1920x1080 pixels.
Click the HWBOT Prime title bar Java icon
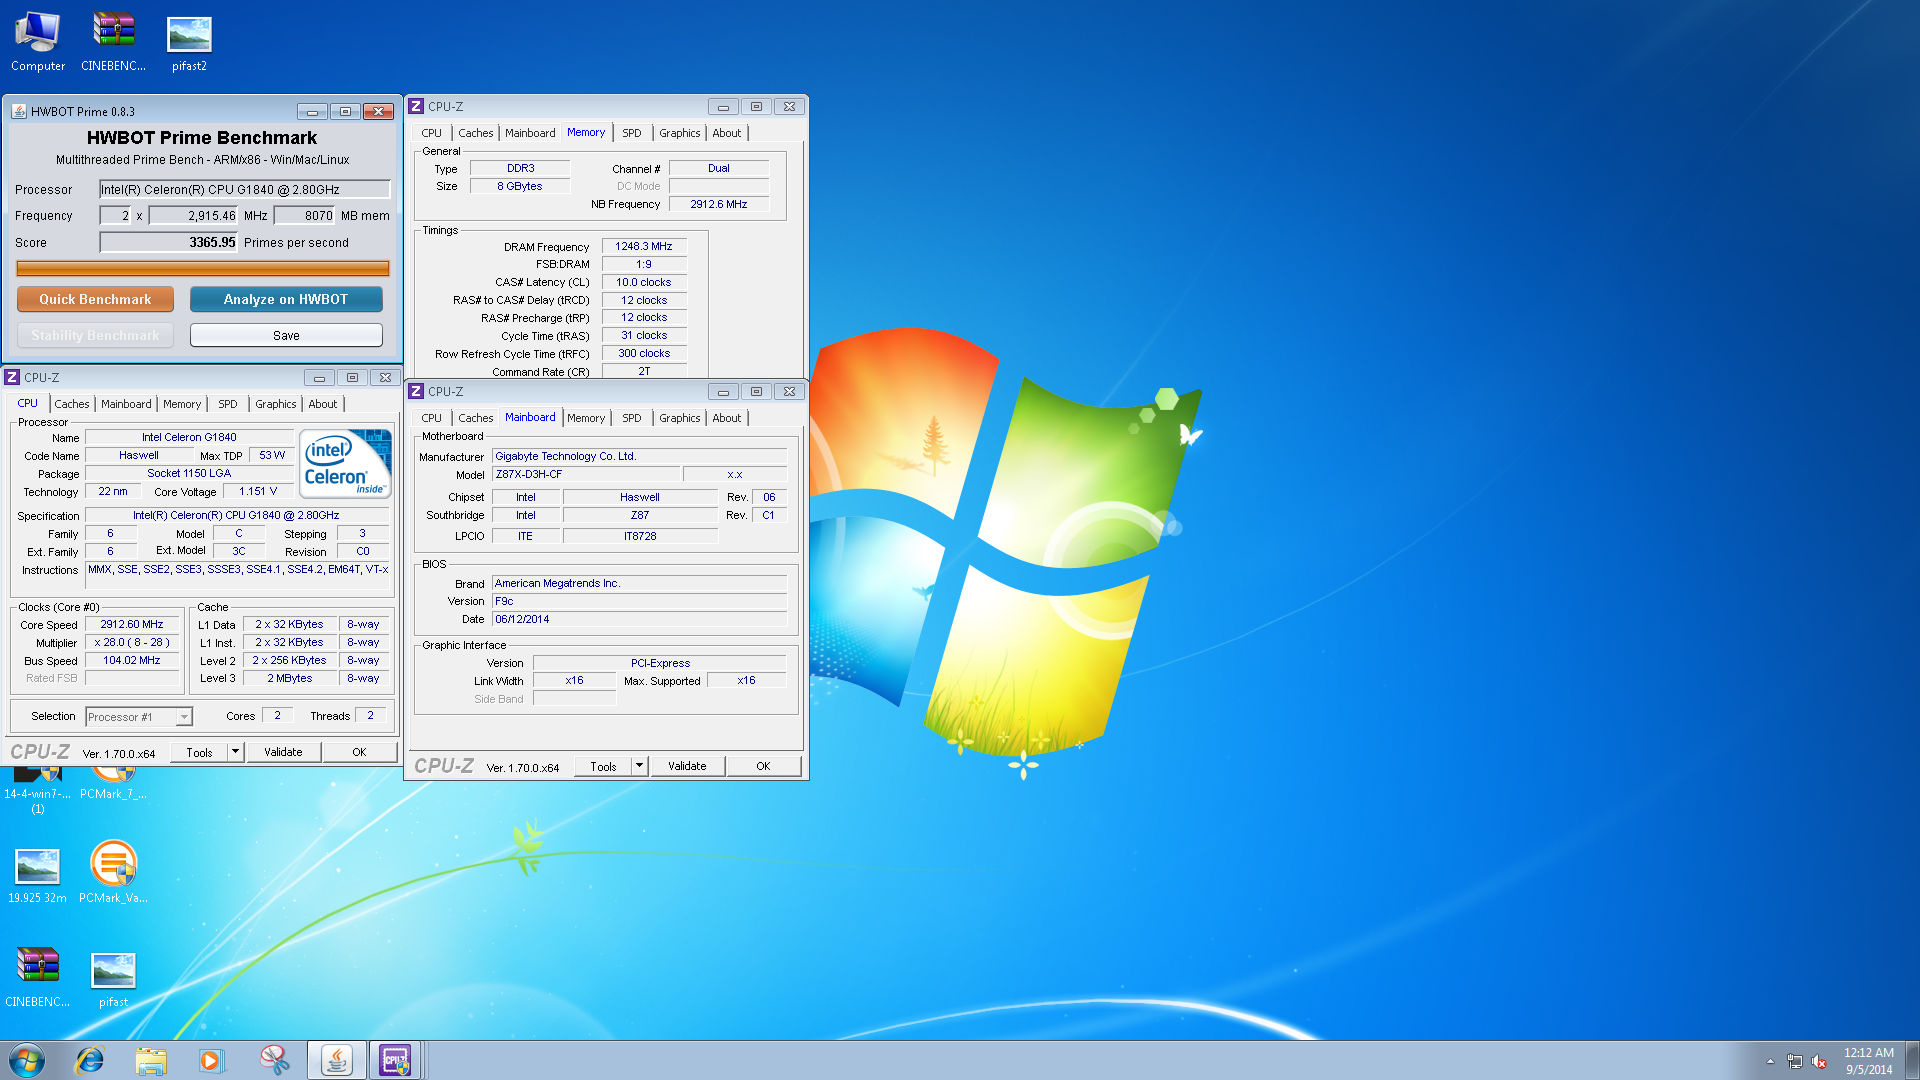pos(19,111)
